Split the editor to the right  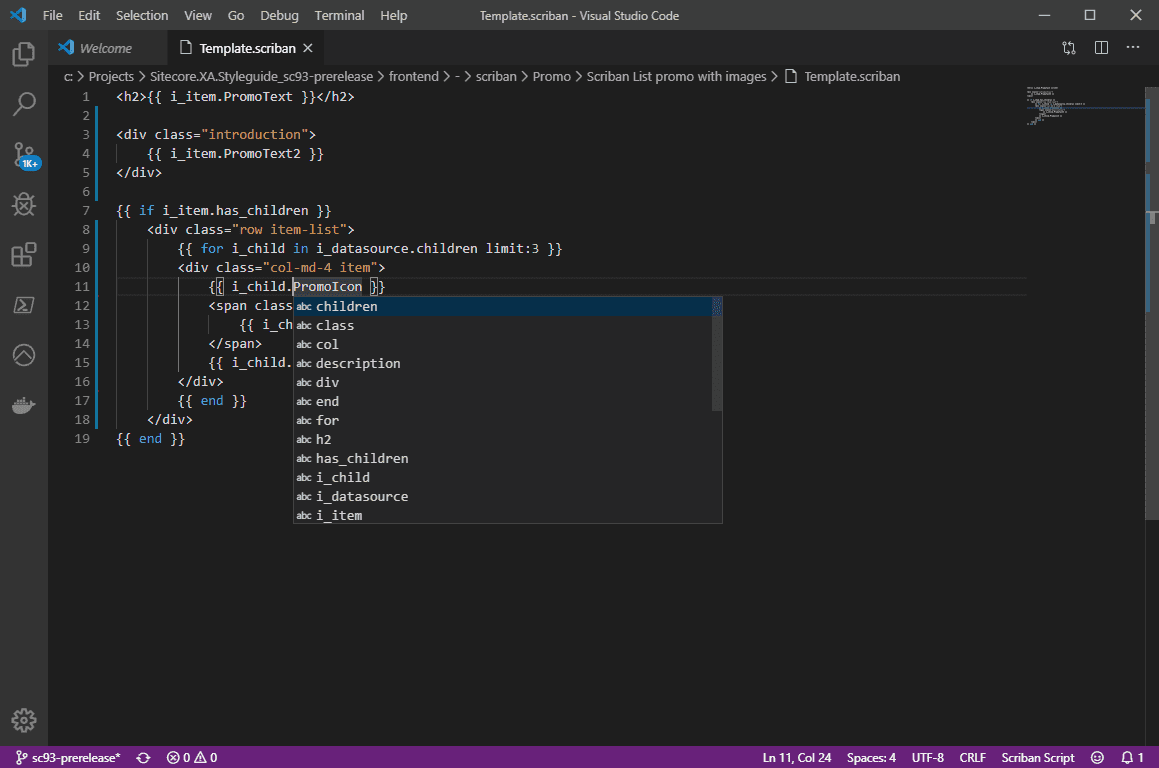[x=1101, y=48]
